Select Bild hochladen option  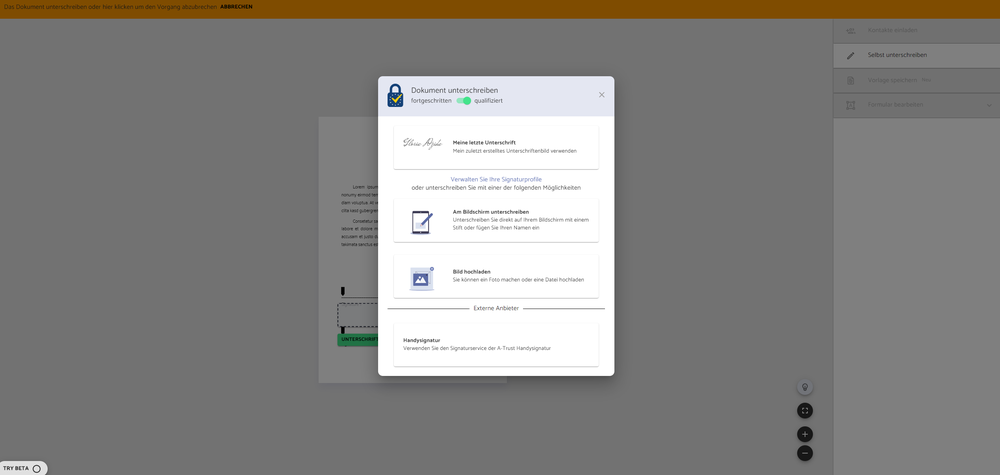pos(496,276)
